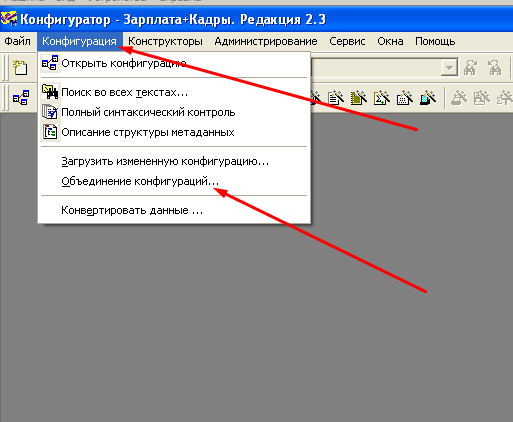The width and height of the screenshot is (513, 422).
Task: Click the first greyed-out wizard icon after the separator
Action: point(459,98)
